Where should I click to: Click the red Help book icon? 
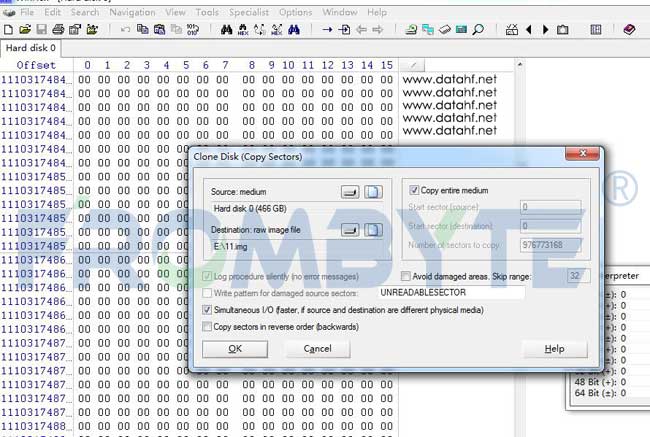[x=629, y=29]
